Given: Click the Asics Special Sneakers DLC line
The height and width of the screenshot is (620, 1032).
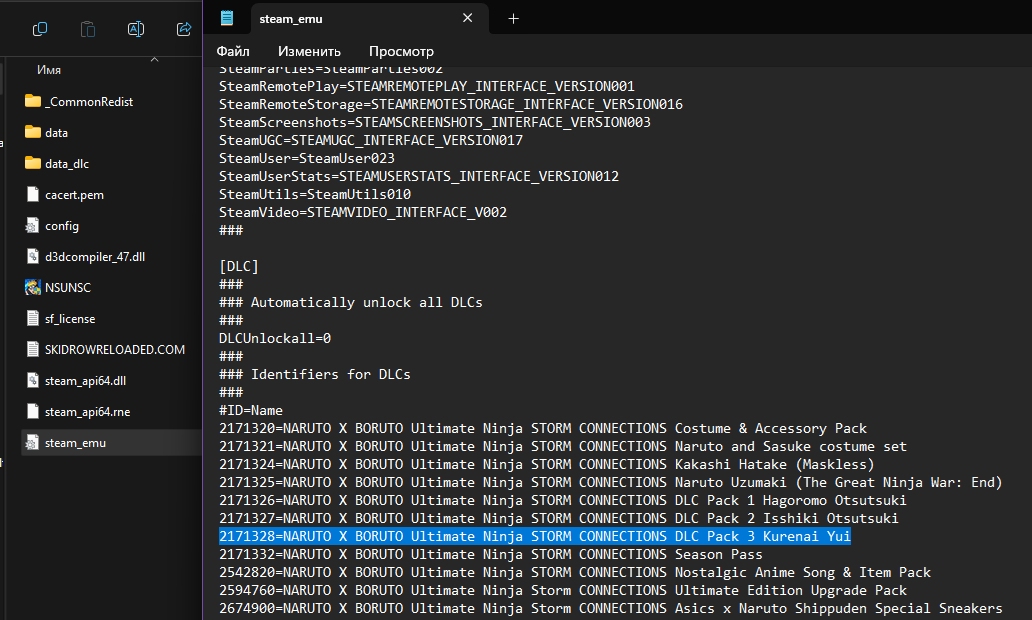Looking at the screenshot, I should click(x=611, y=608).
